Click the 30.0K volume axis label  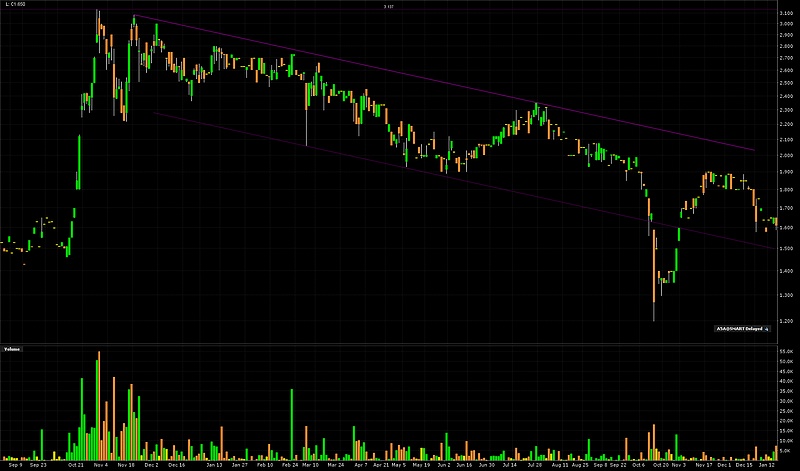[x=786, y=401]
